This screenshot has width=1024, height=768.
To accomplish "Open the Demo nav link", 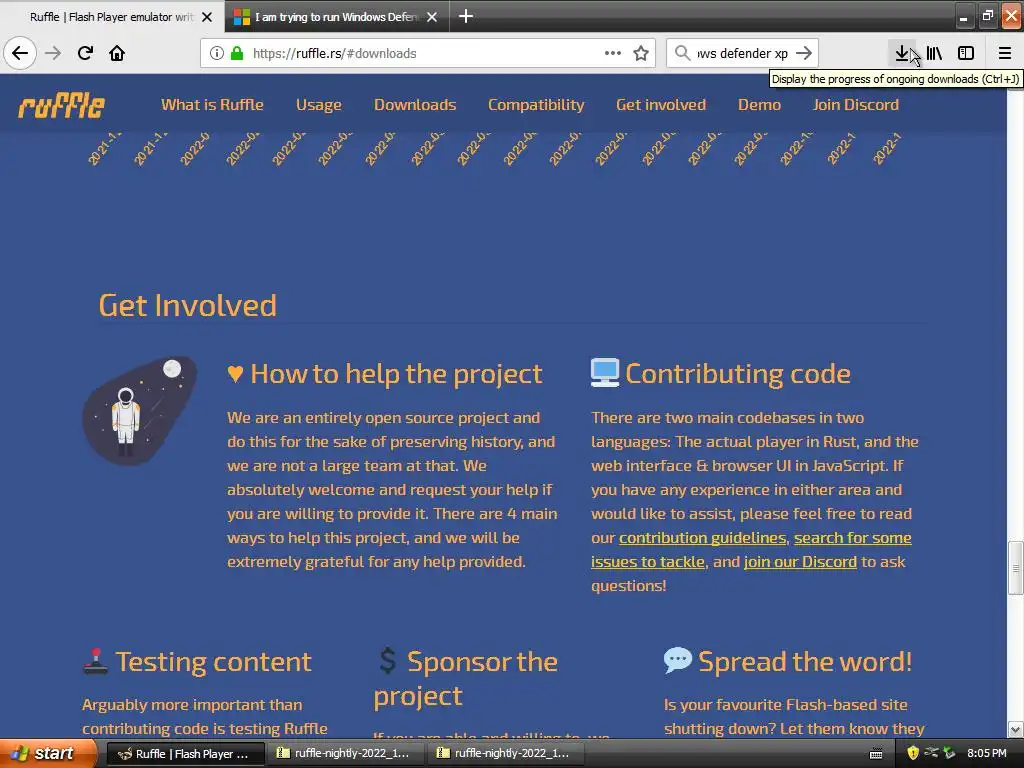I will (759, 104).
